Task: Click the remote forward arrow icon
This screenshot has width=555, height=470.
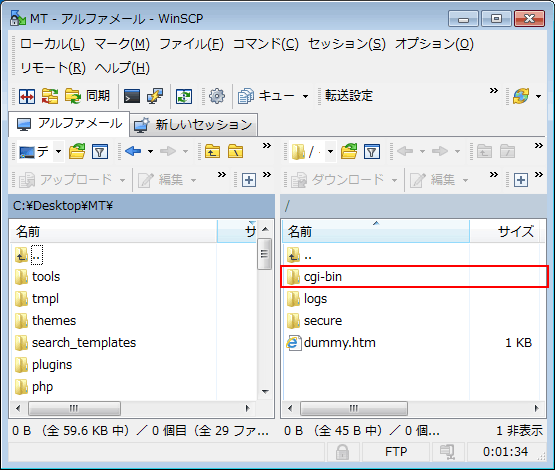Action: pos(440,151)
